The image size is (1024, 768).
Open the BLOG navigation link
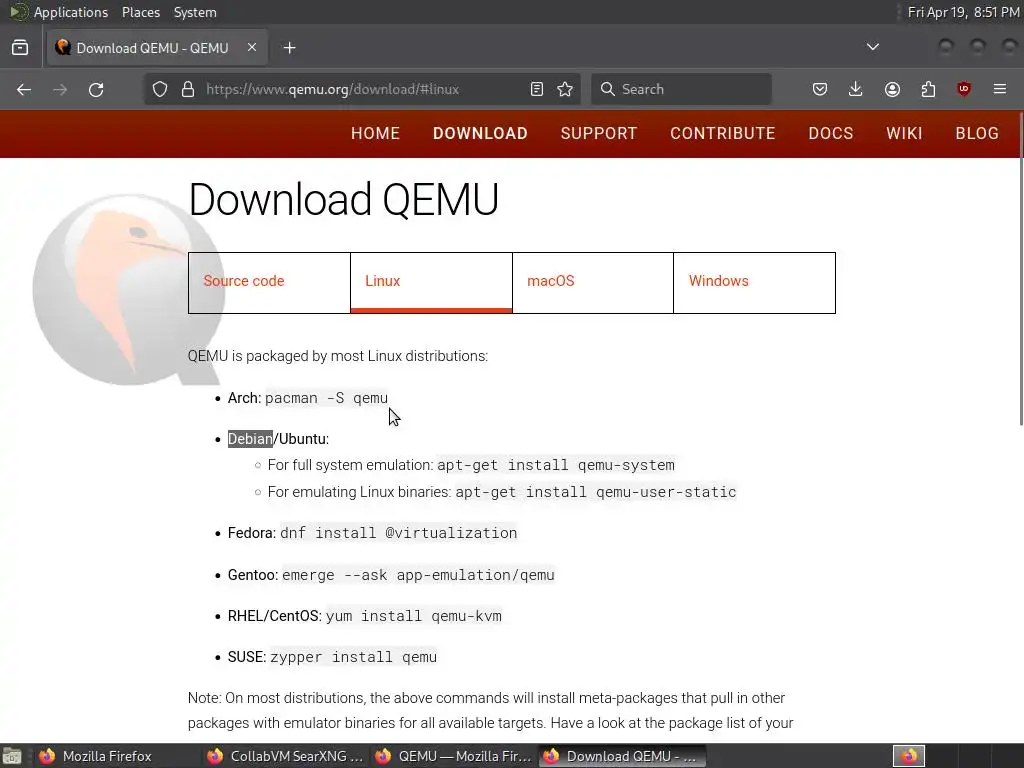point(977,133)
